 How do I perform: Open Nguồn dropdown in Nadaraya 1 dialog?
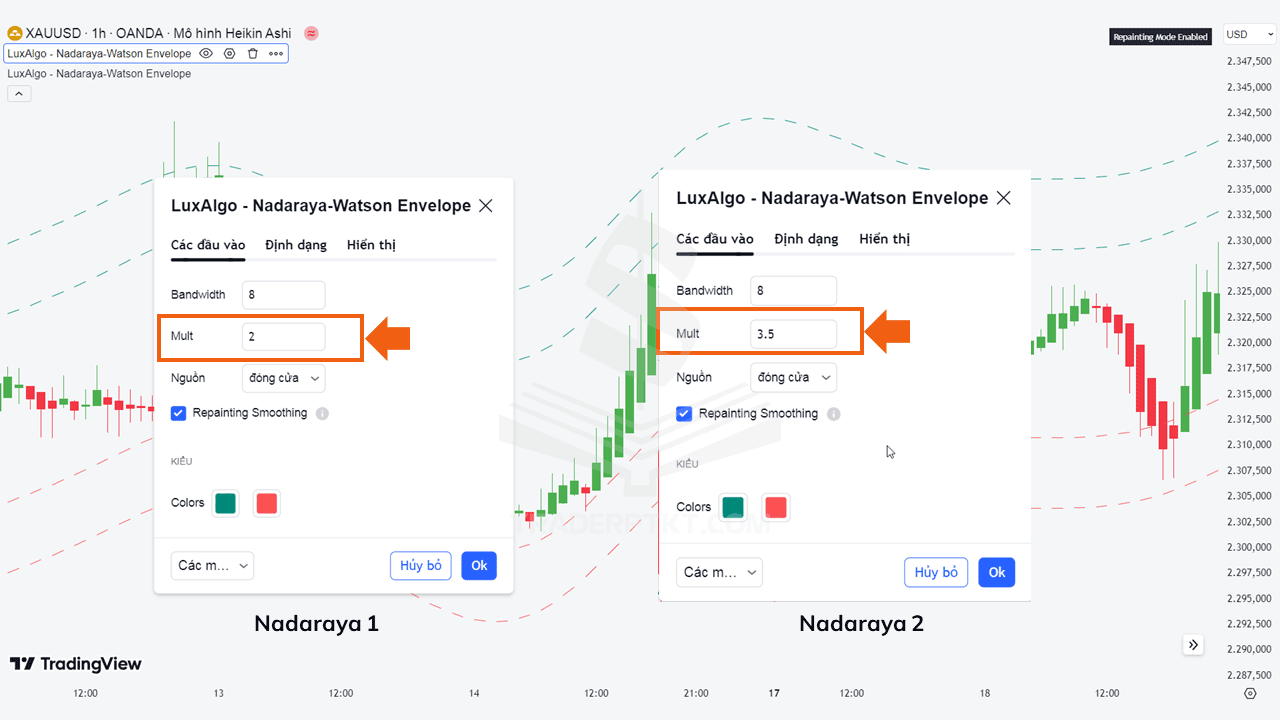pyautogui.click(x=284, y=378)
